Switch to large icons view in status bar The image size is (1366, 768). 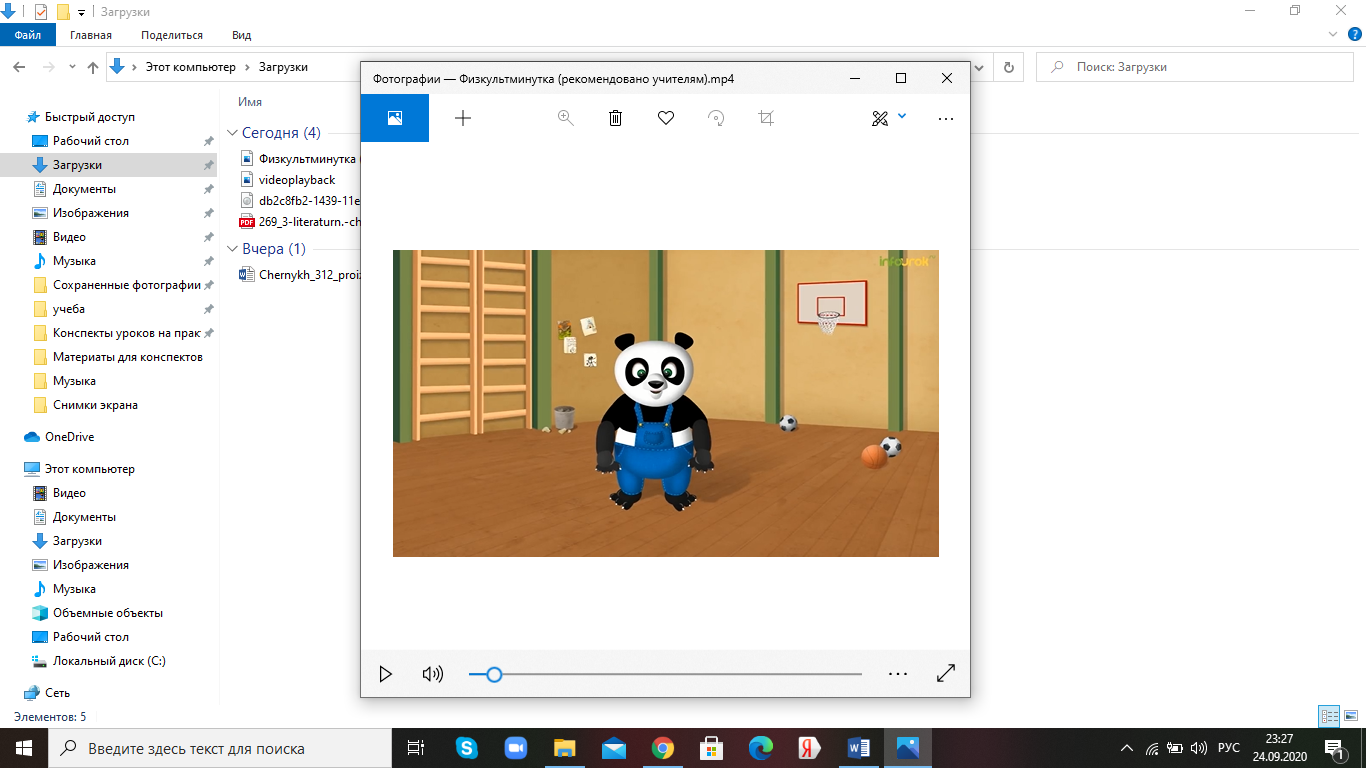(1350, 716)
